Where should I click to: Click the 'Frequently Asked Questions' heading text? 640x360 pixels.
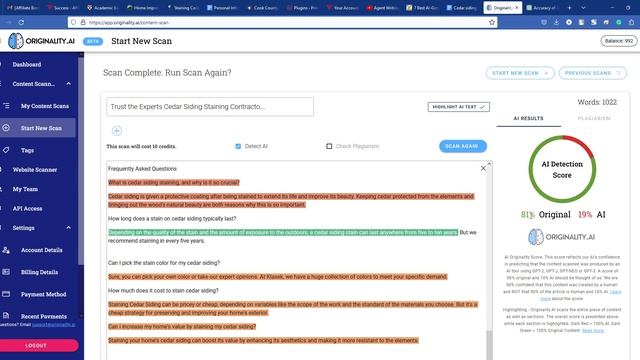click(x=142, y=169)
